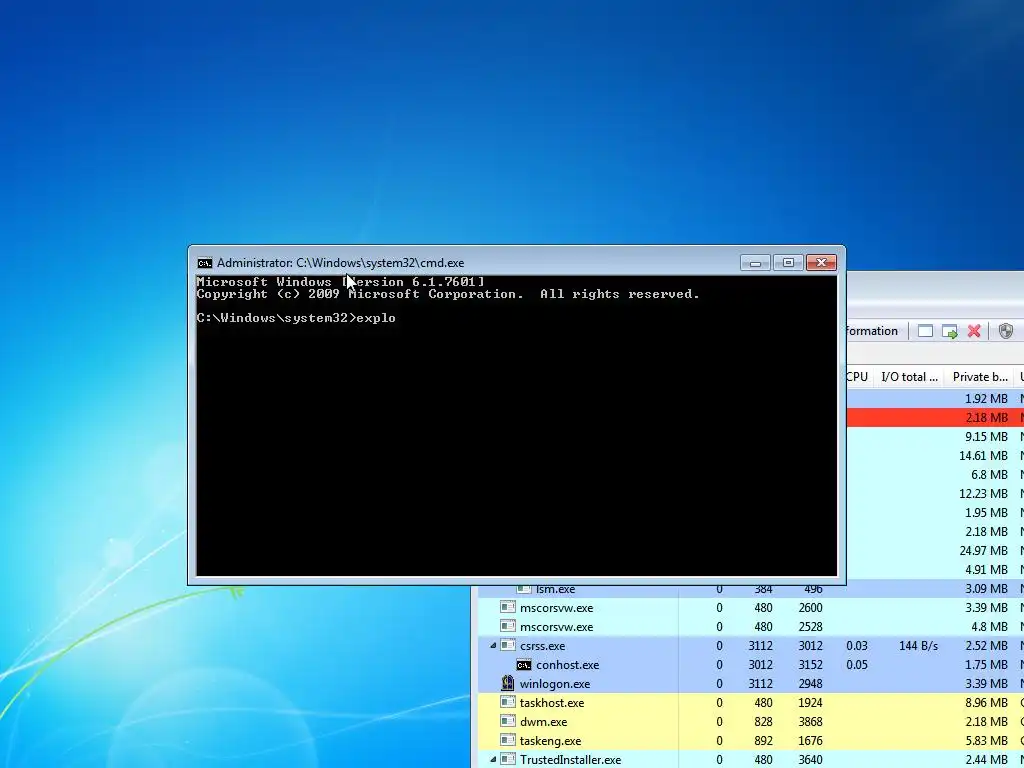Click the conhost.exe console icon
The width and height of the screenshot is (1024, 768).
pos(524,665)
